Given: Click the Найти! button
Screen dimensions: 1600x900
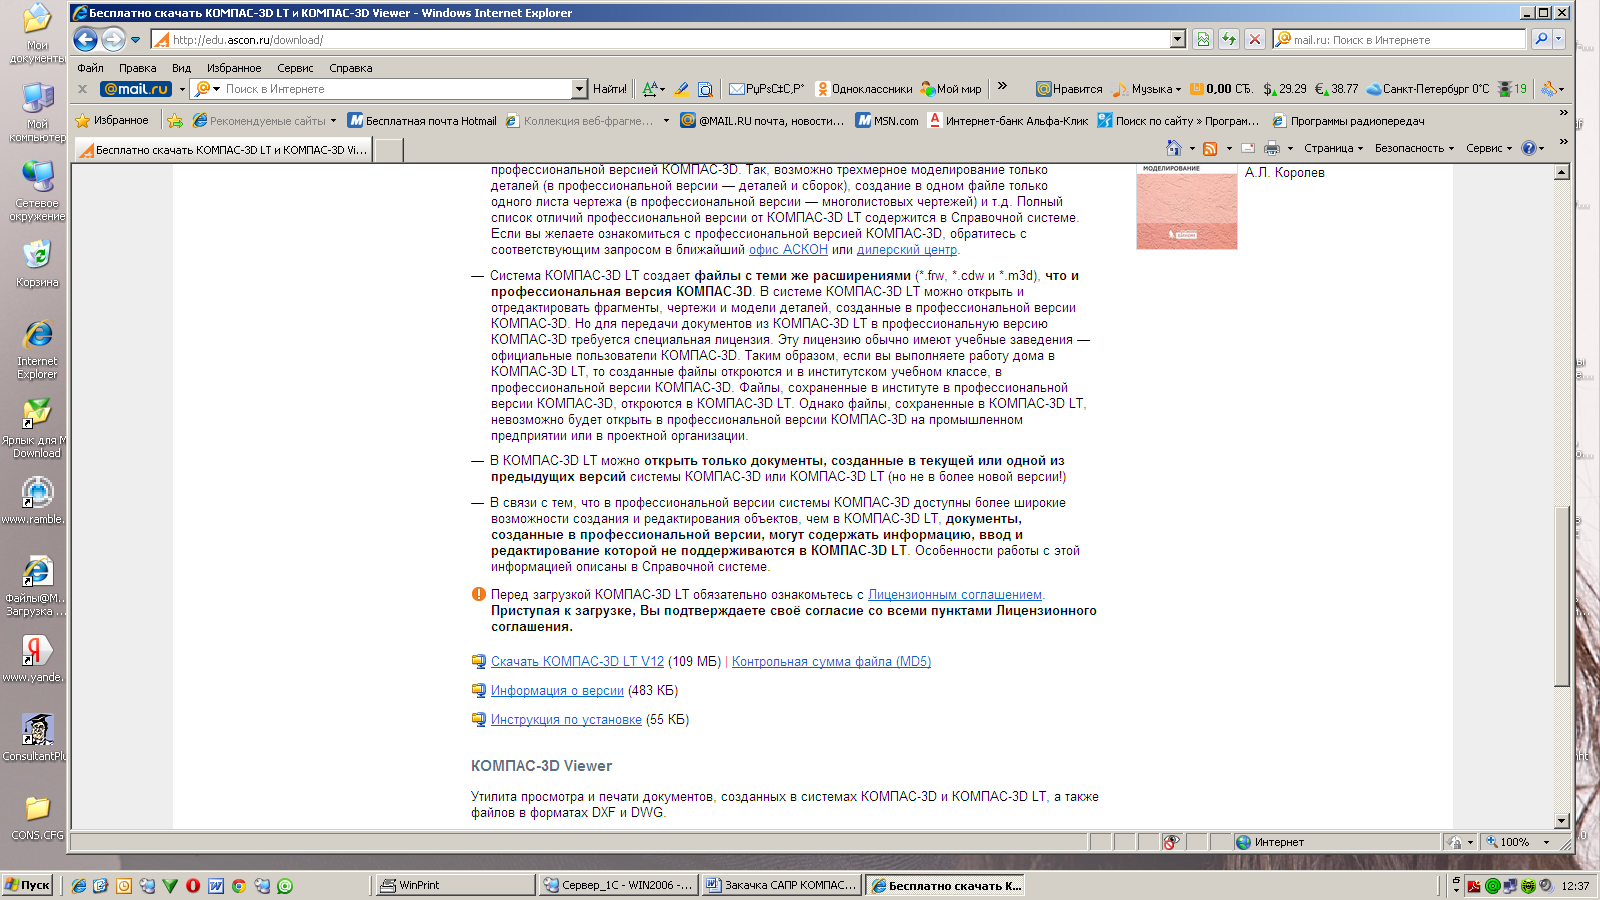Looking at the screenshot, I should coord(609,89).
